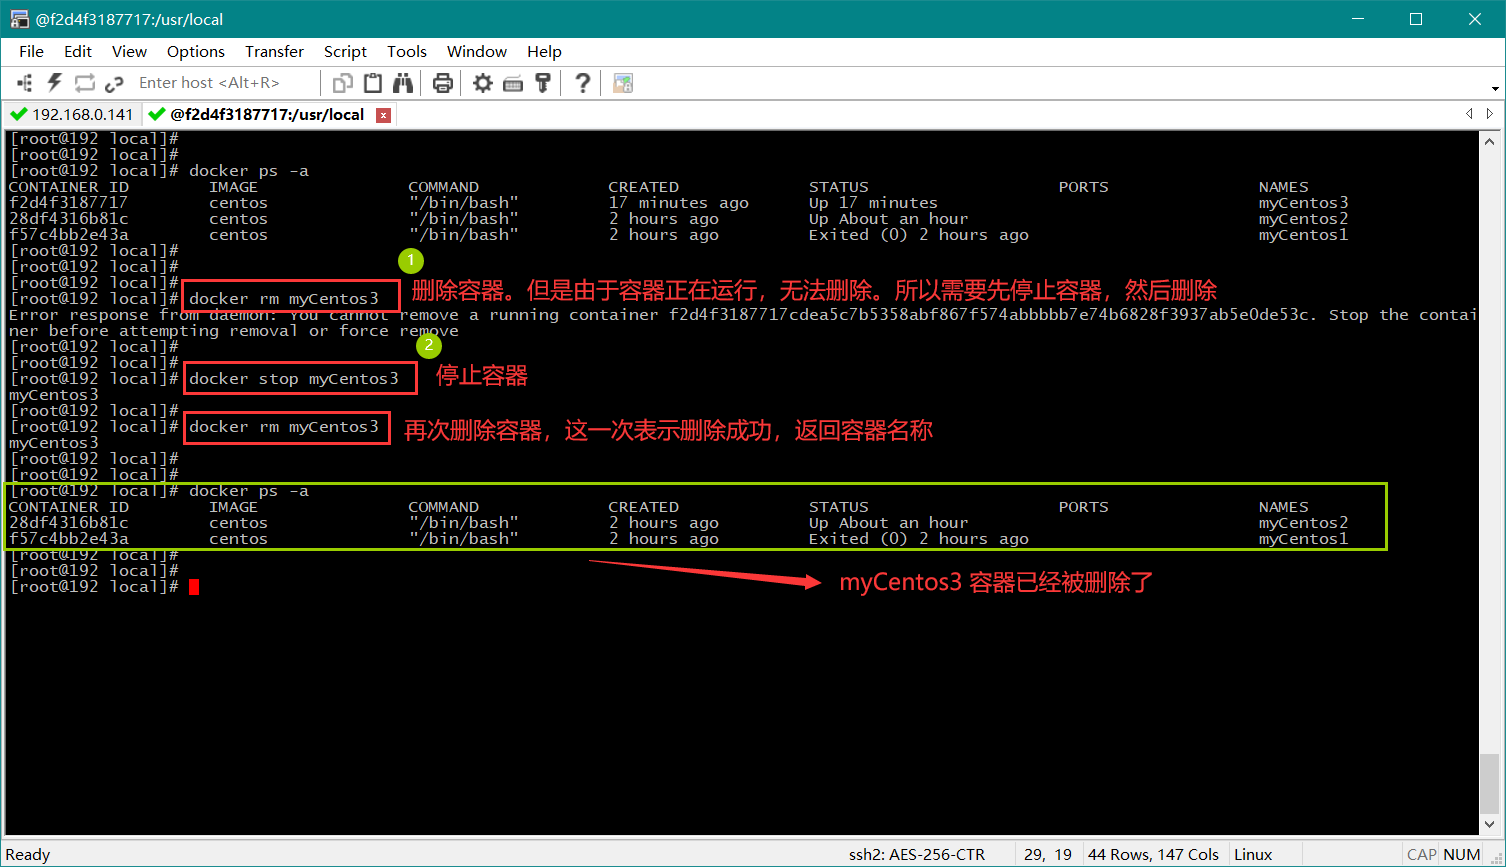Click the Print icon in toolbar

[x=443, y=83]
